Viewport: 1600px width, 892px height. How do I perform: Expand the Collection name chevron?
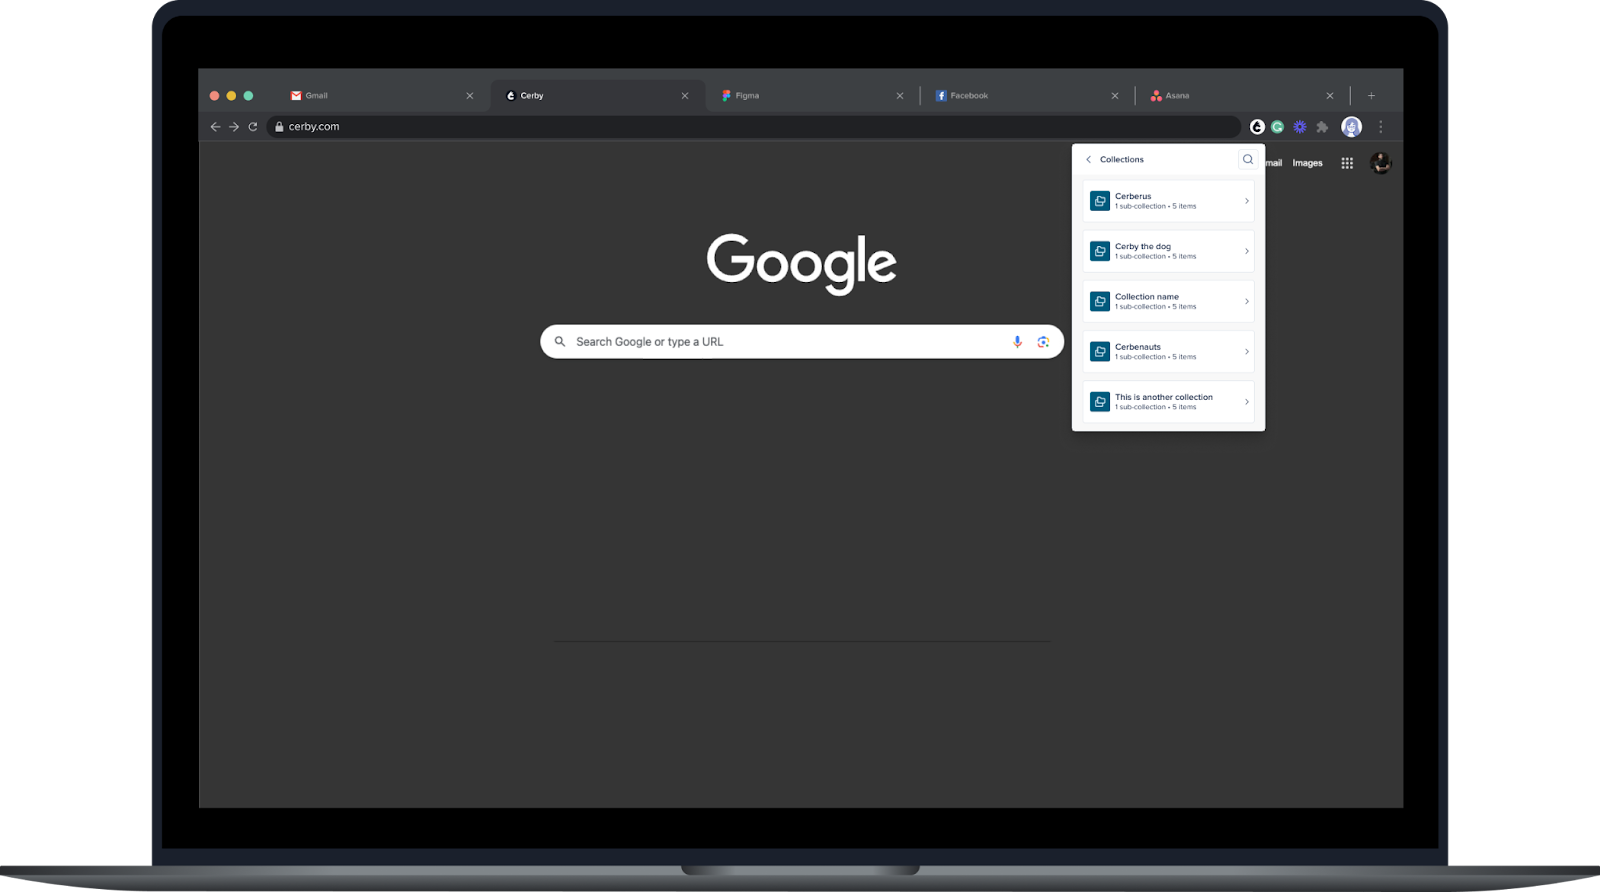point(1246,301)
